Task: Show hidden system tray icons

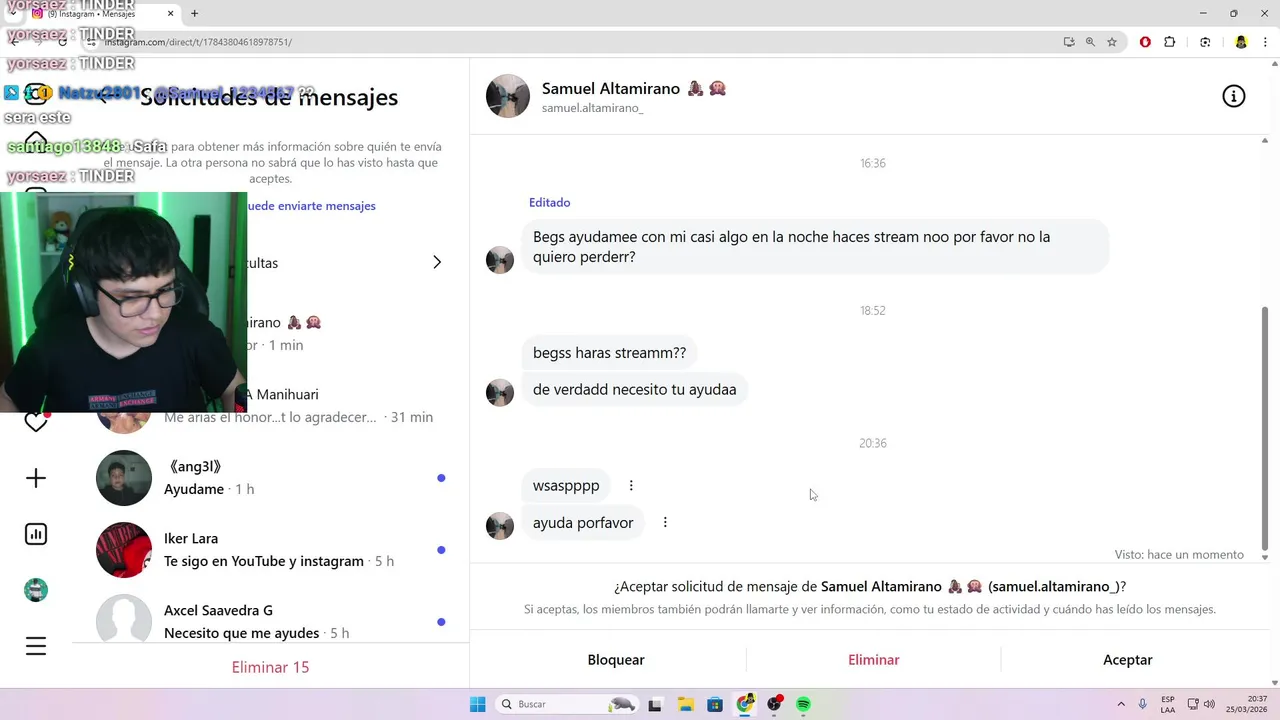Action: click(x=1121, y=704)
